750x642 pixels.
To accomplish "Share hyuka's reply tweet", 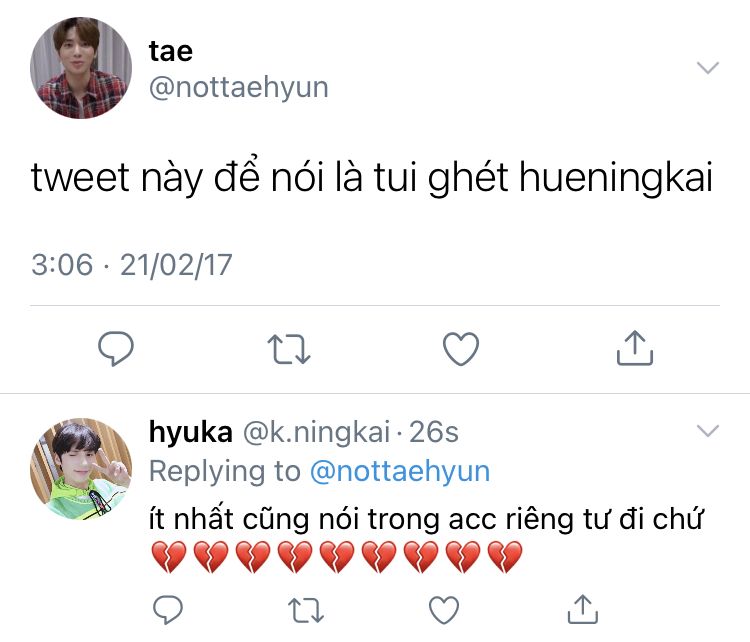I will [582, 608].
